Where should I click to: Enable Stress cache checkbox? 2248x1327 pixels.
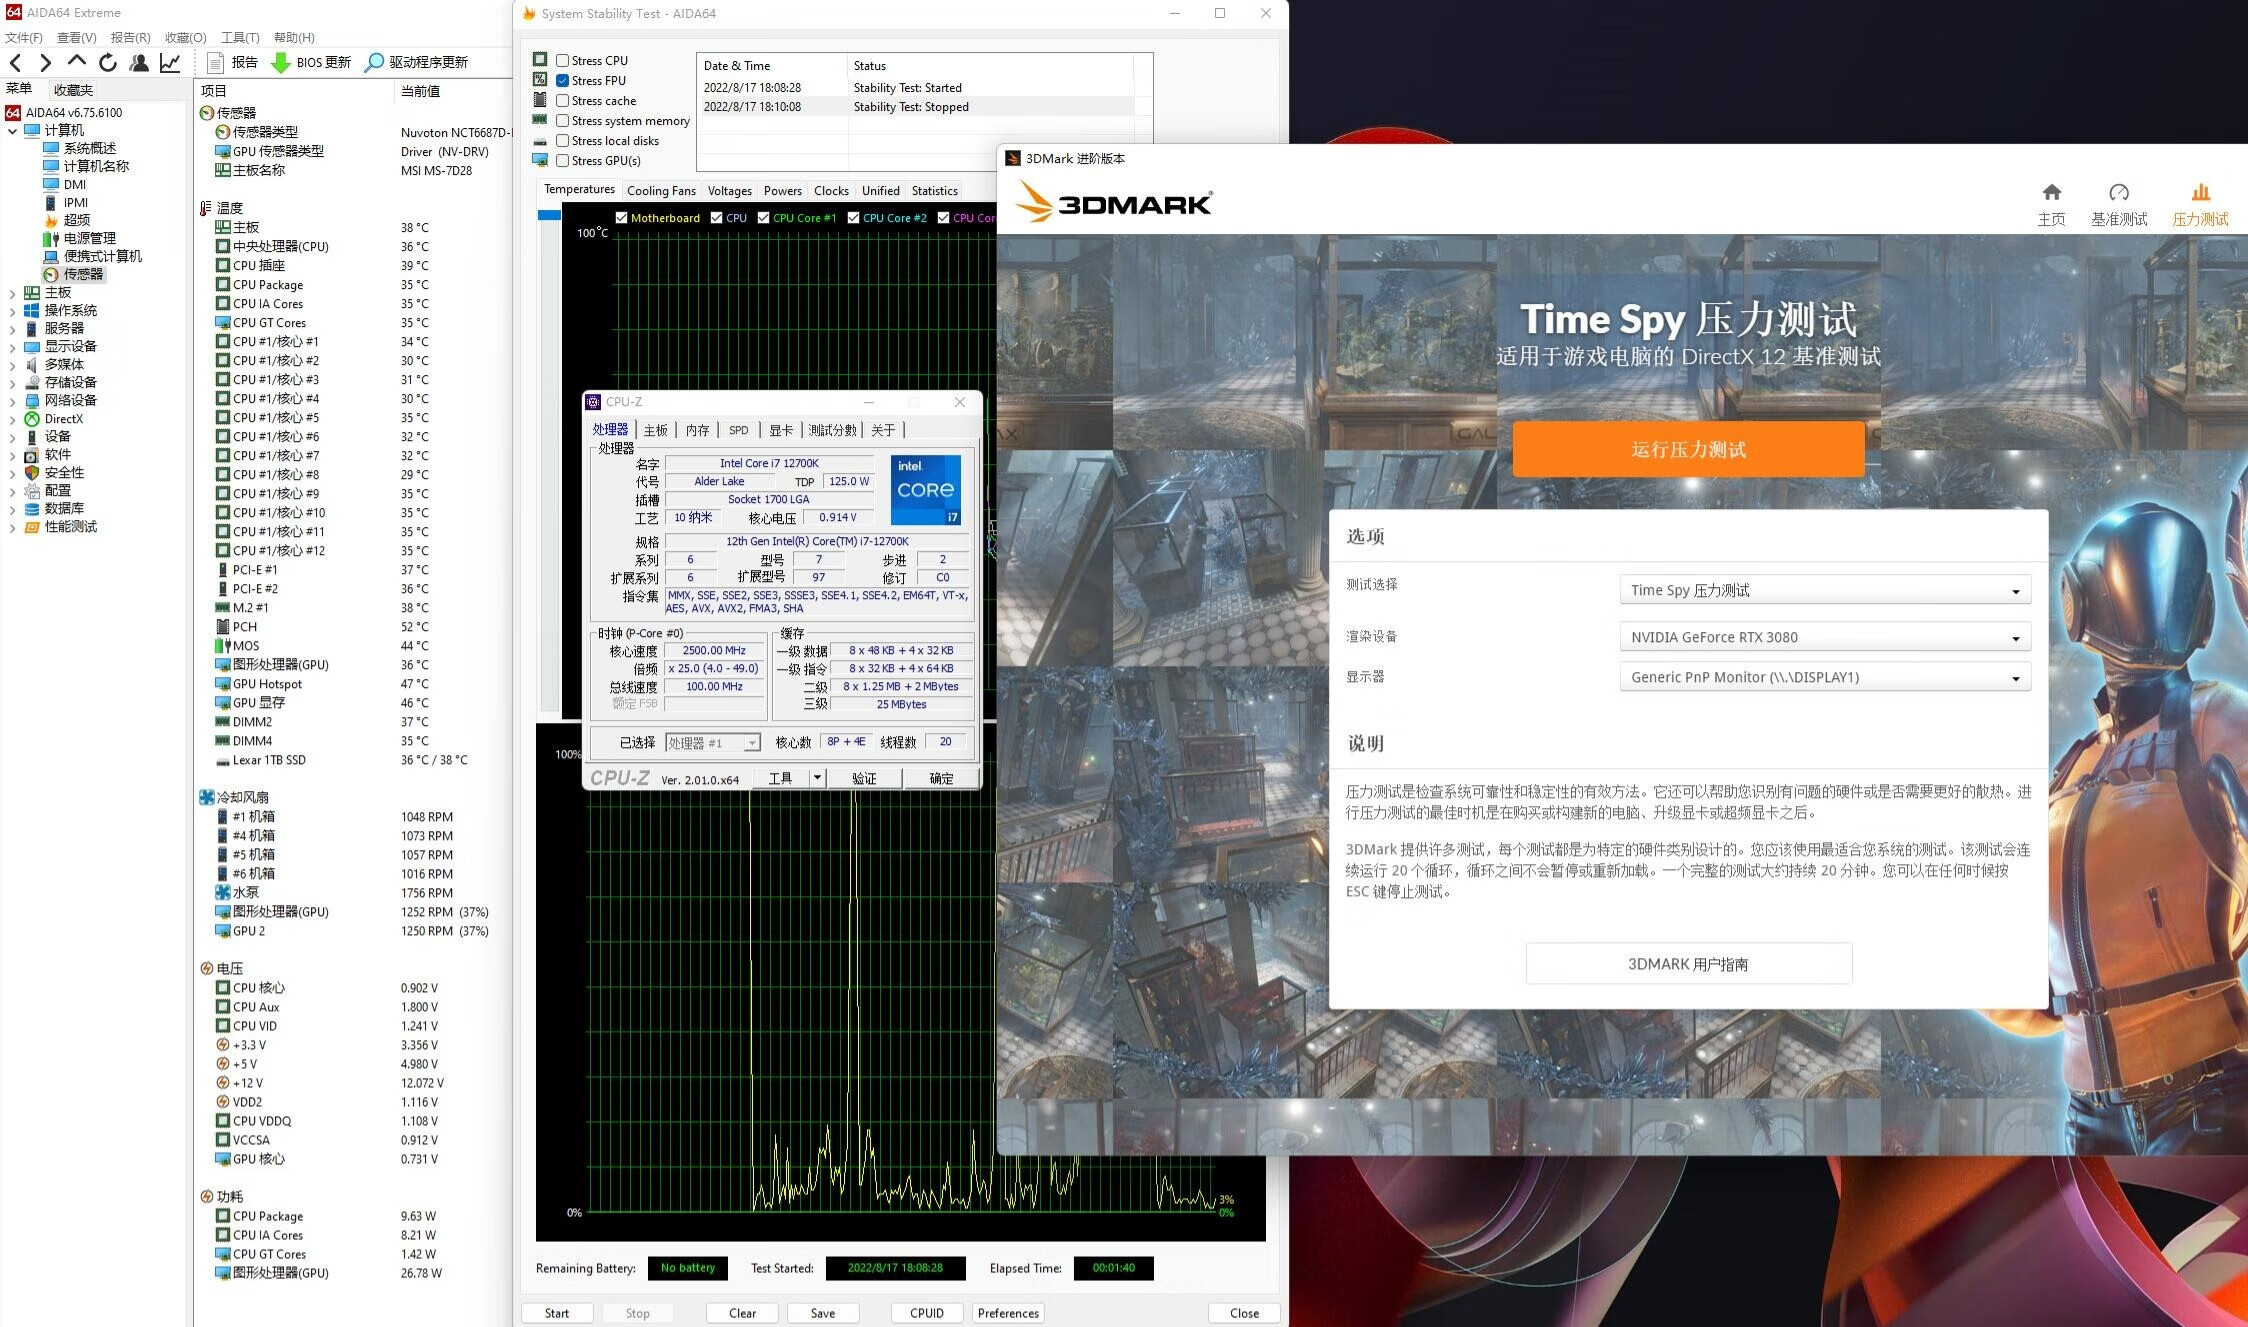[563, 101]
